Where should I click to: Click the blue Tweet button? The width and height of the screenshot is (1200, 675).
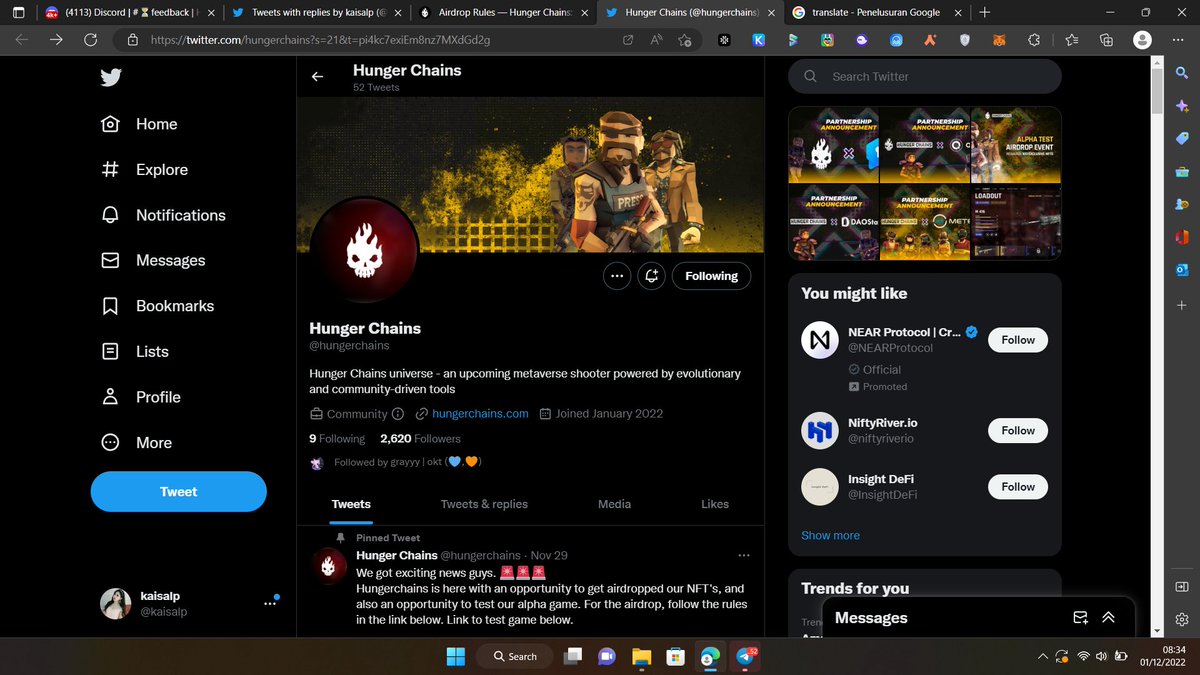178,491
